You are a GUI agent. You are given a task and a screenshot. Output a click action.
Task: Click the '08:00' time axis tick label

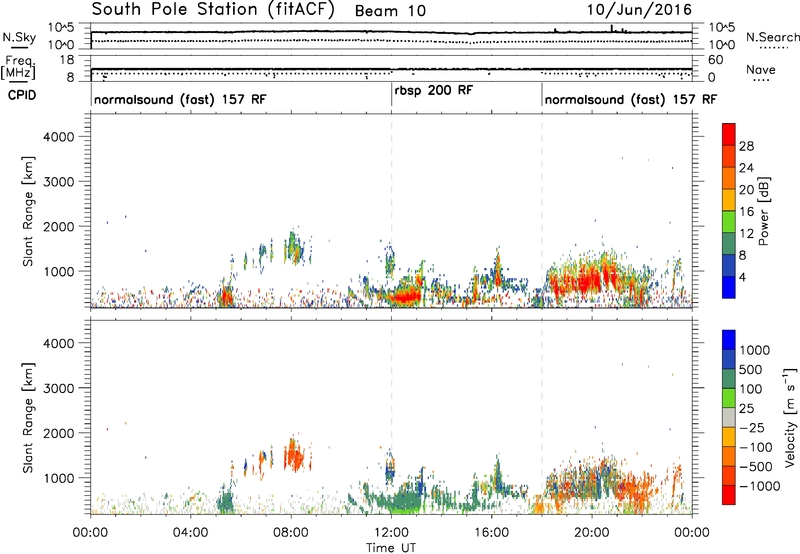click(291, 533)
